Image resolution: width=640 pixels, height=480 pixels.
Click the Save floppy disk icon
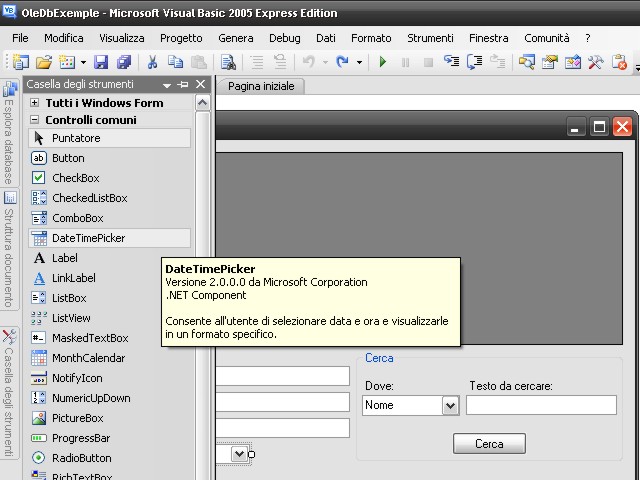(x=101, y=62)
